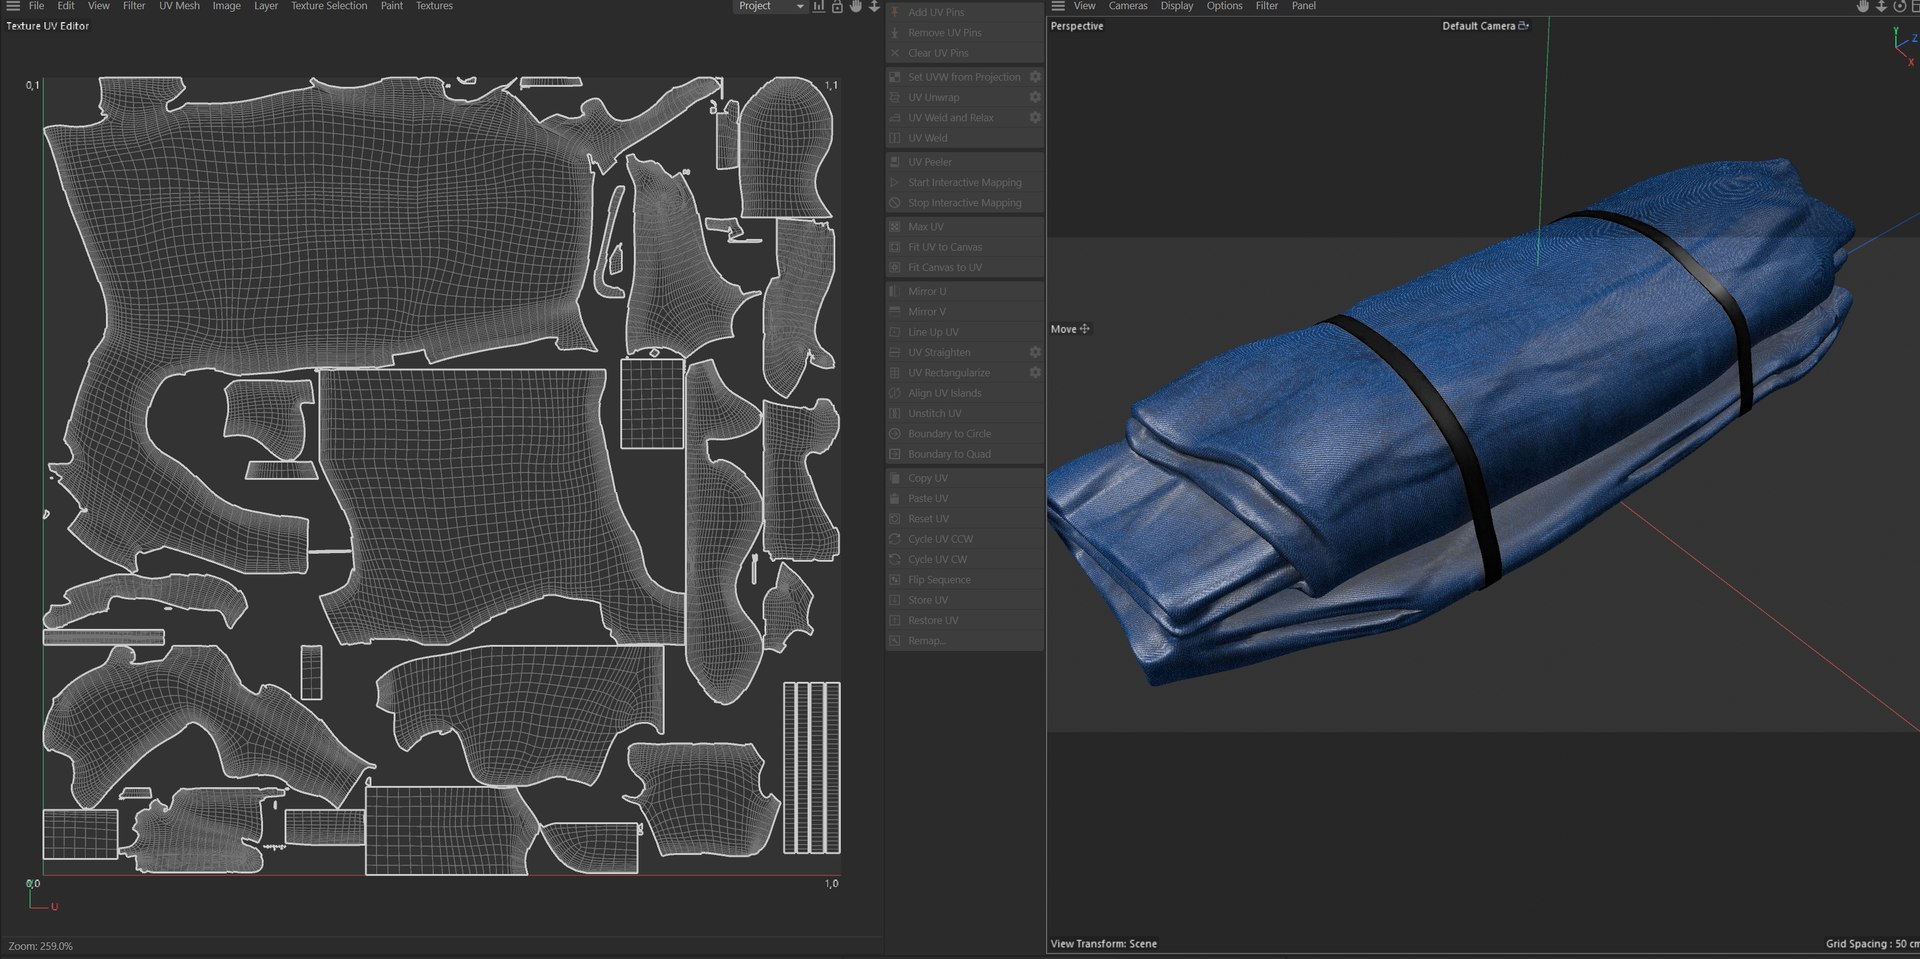
Task: Open the Project dropdown
Action: (770, 6)
